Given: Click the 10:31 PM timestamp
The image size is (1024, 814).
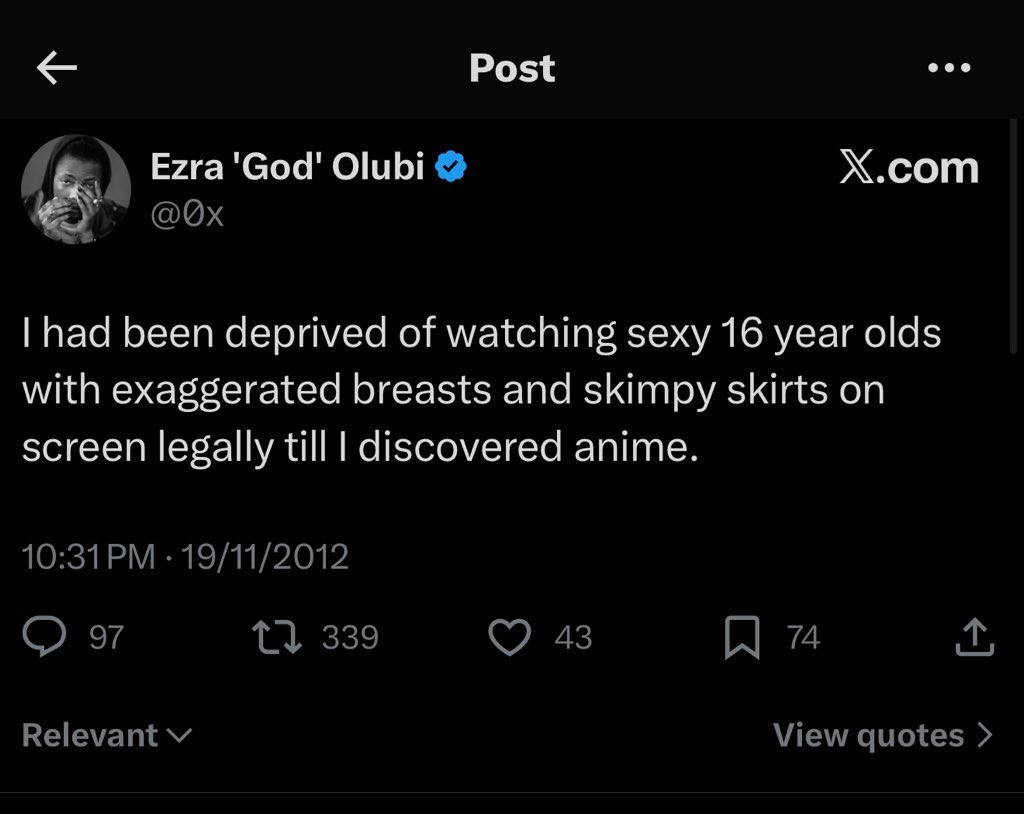Looking at the screenshot, I should click(x=88, y=556).
